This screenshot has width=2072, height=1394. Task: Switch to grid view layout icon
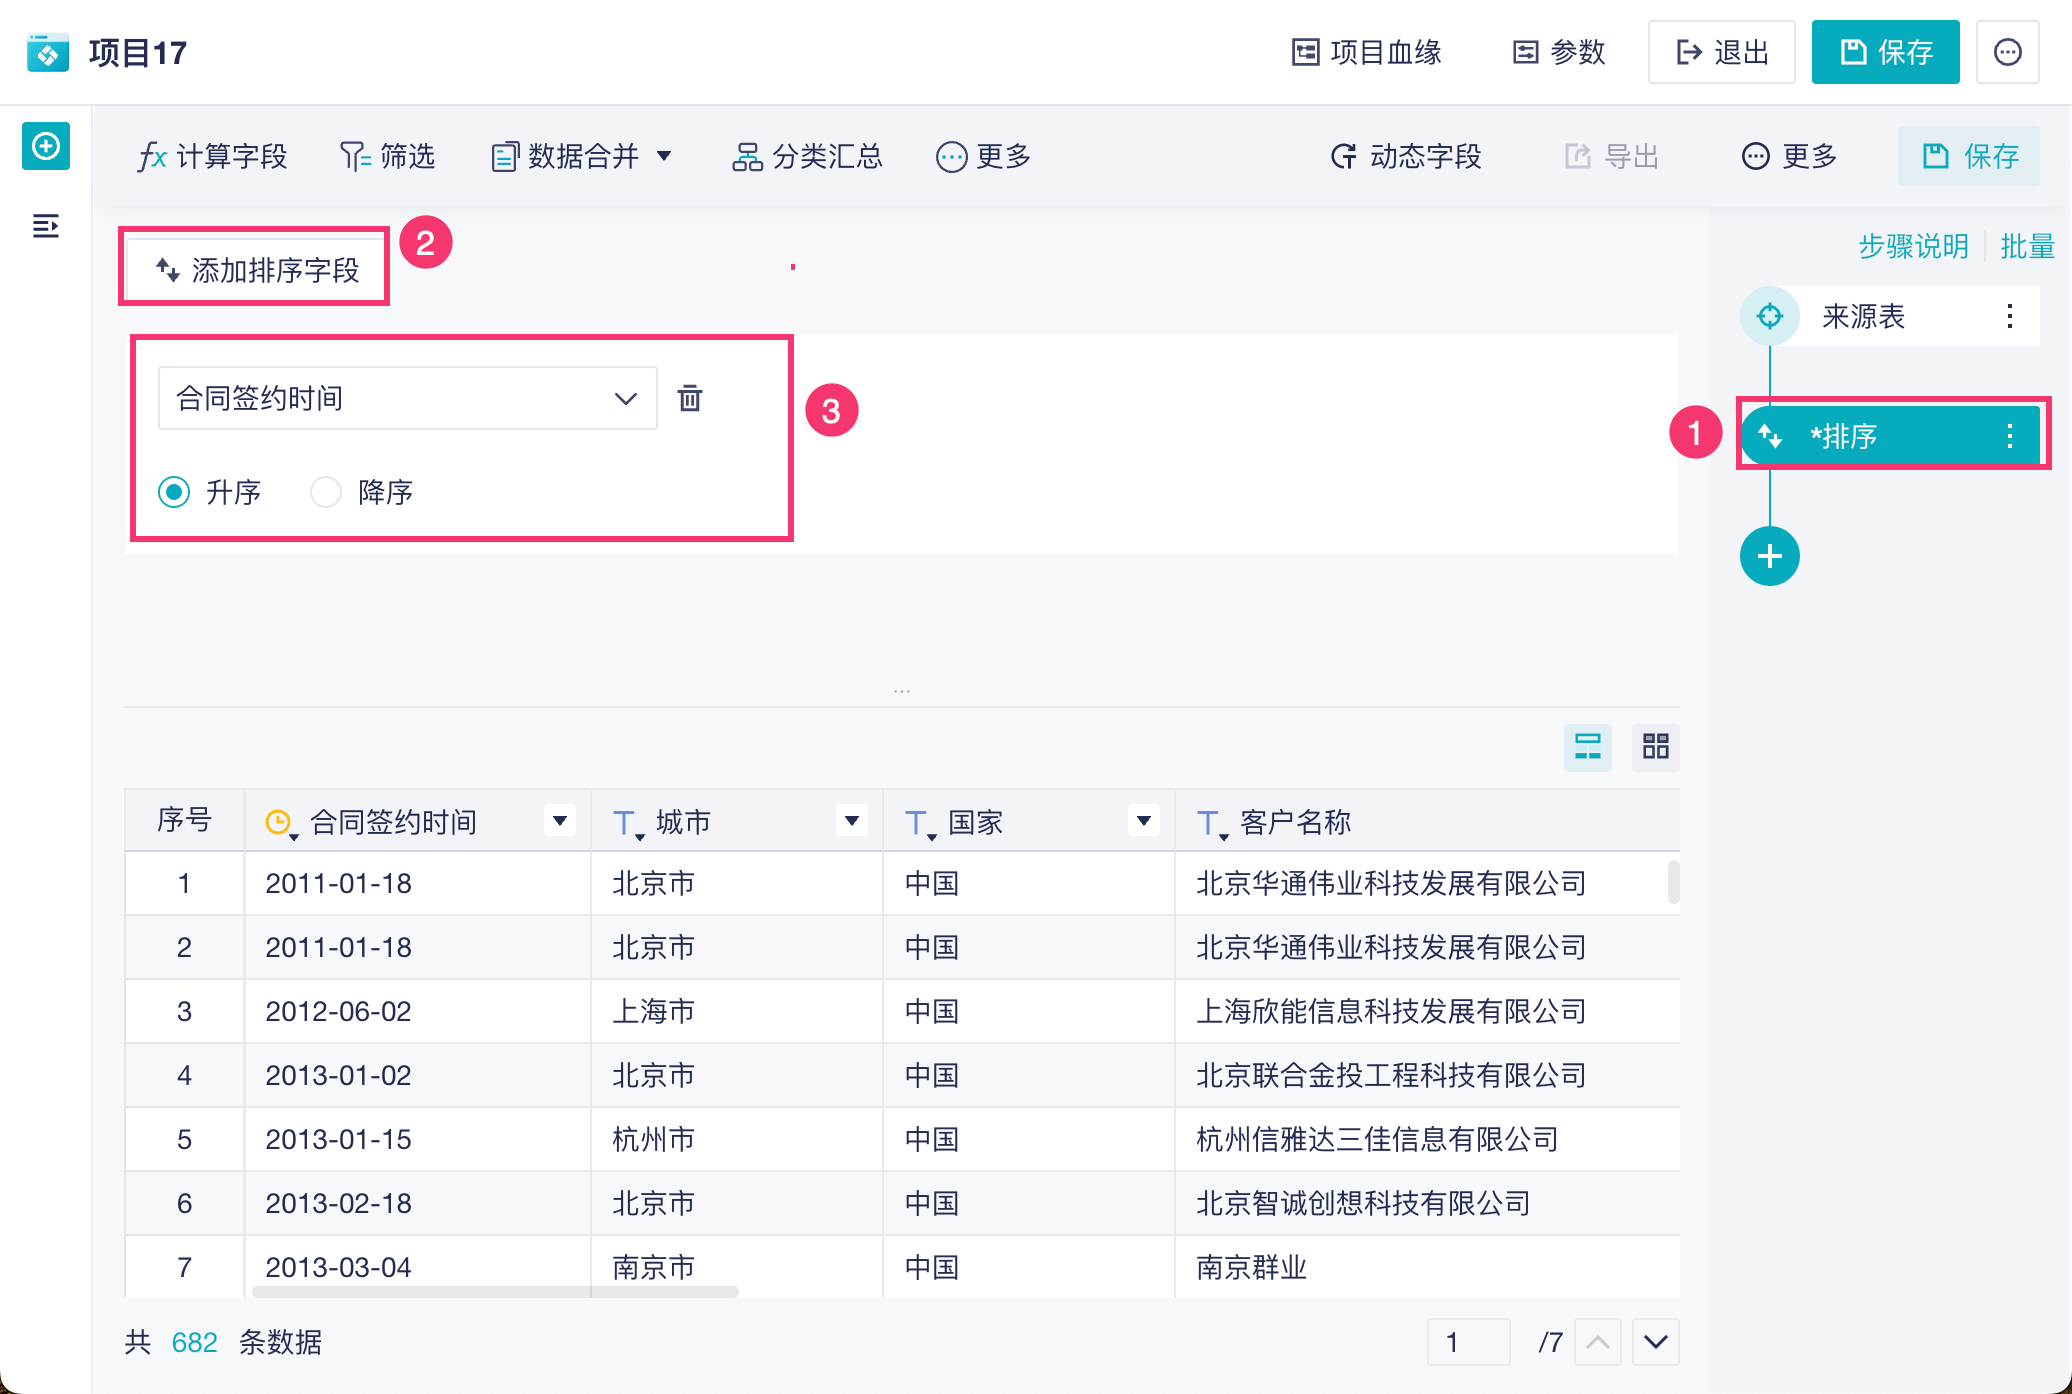1655,746
